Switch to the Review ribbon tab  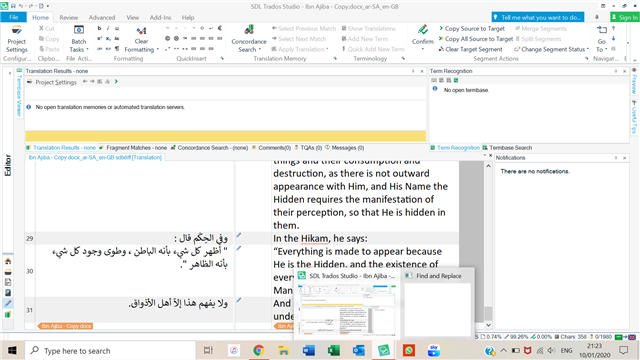tap(69, 18)
